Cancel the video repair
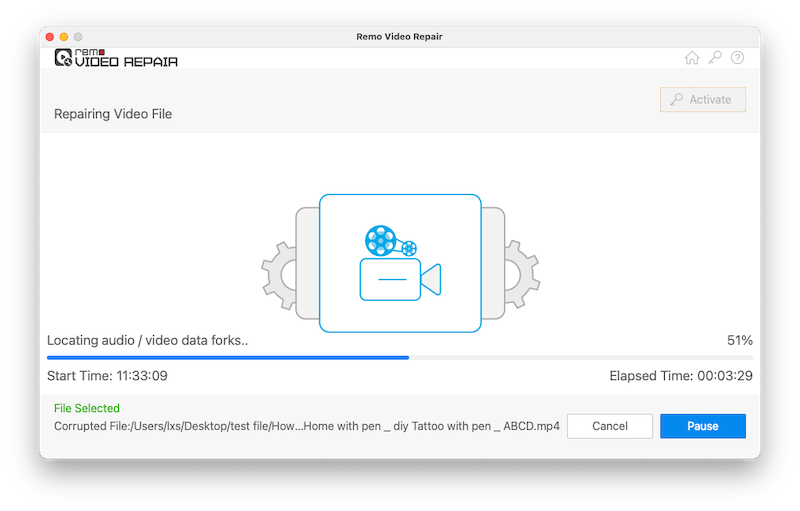Image resolution: width=800 pixels, height=511 pixels. (x=610, y=426)
